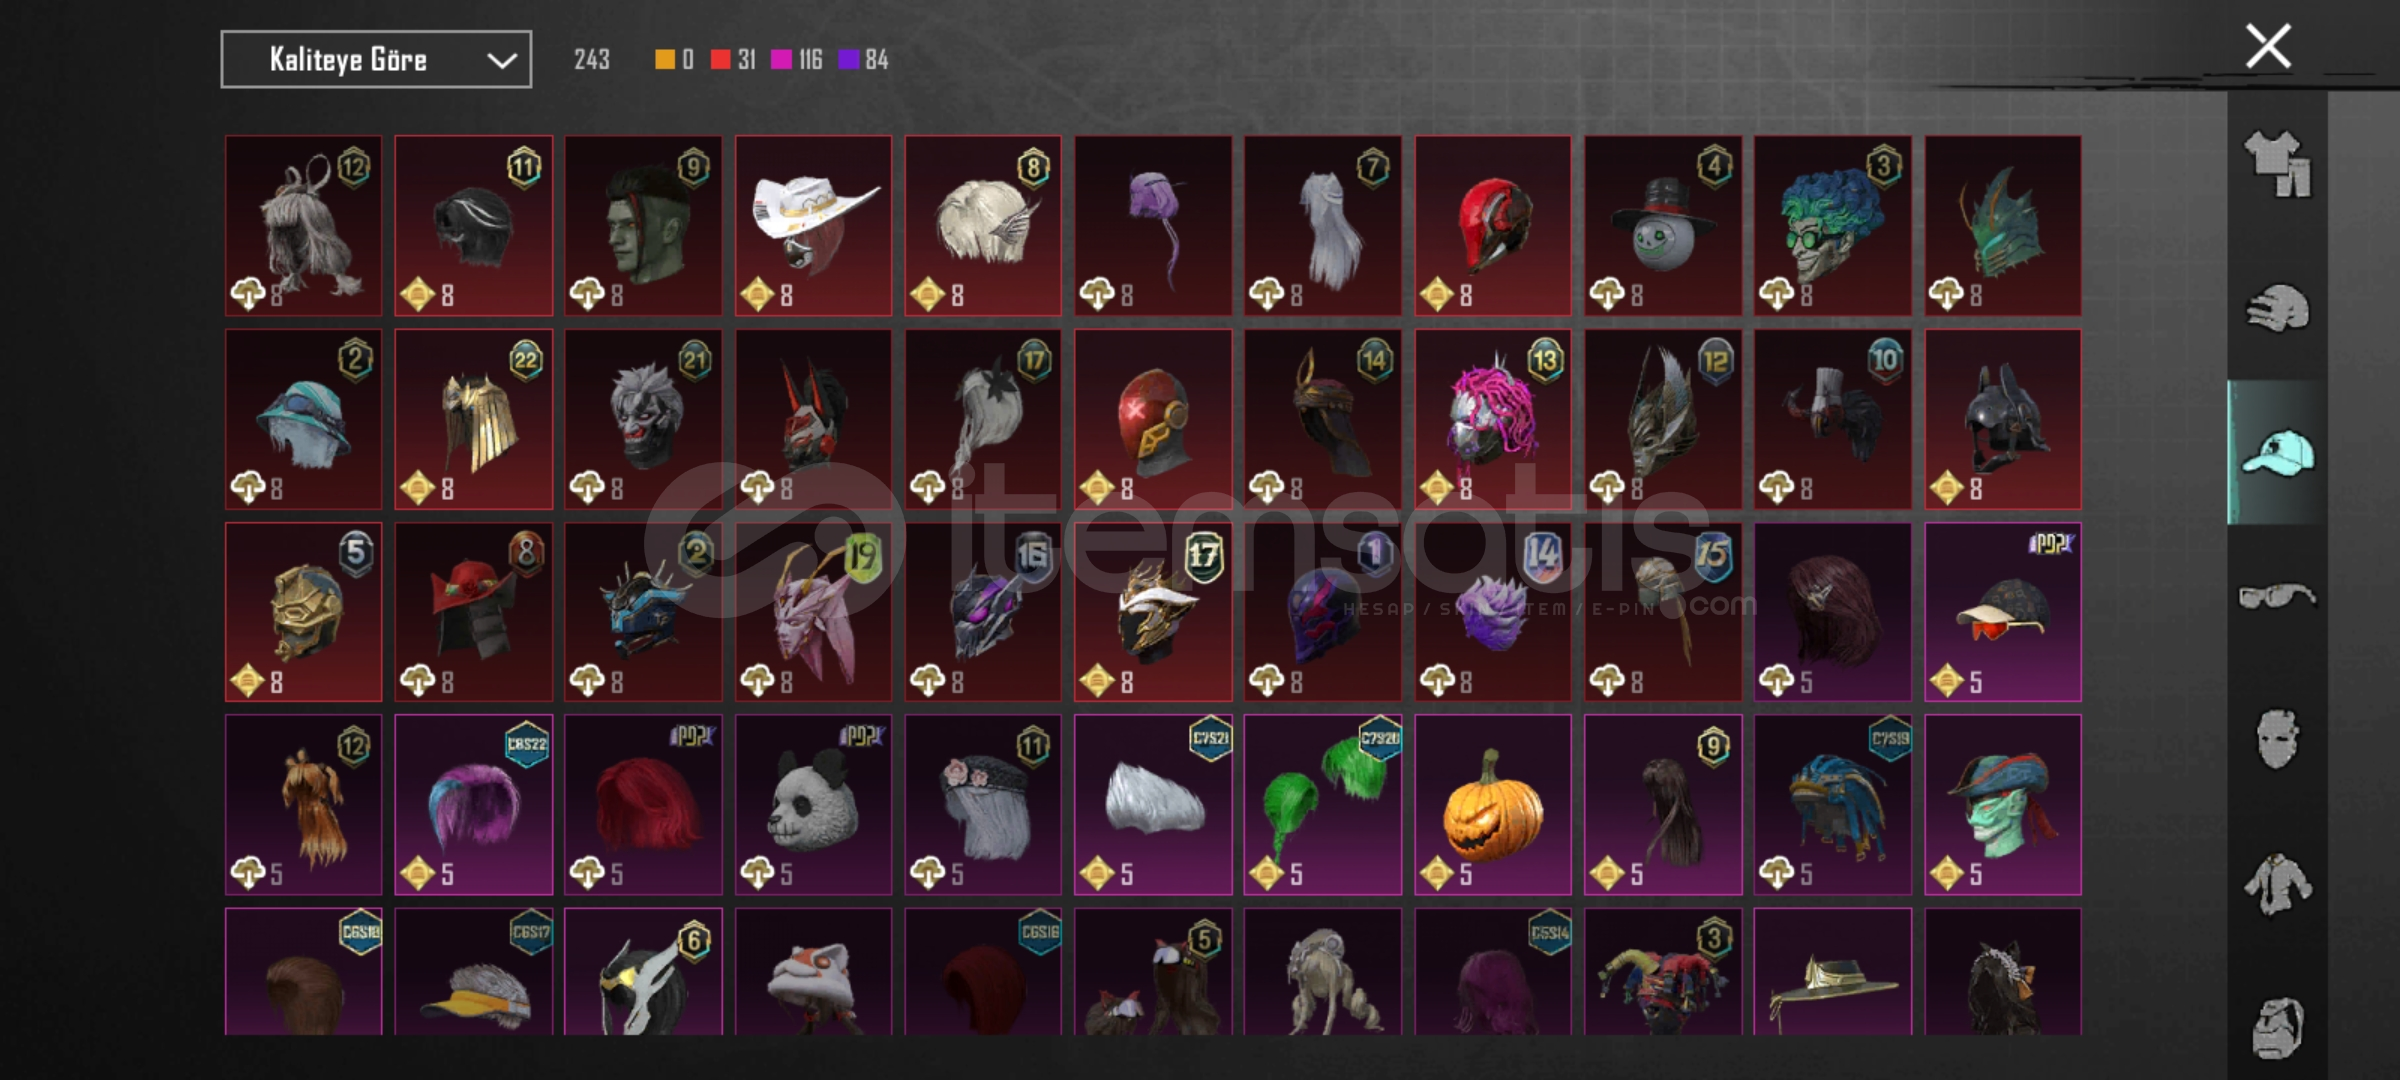Open the jacket category icon in sidebar
Screen dimensions: 2400x1080
coord(2277,884)
